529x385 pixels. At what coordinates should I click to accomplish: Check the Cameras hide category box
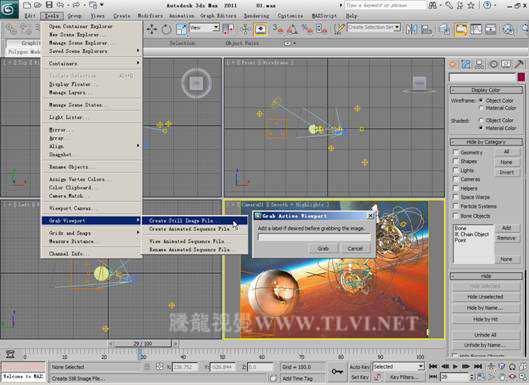455,179
